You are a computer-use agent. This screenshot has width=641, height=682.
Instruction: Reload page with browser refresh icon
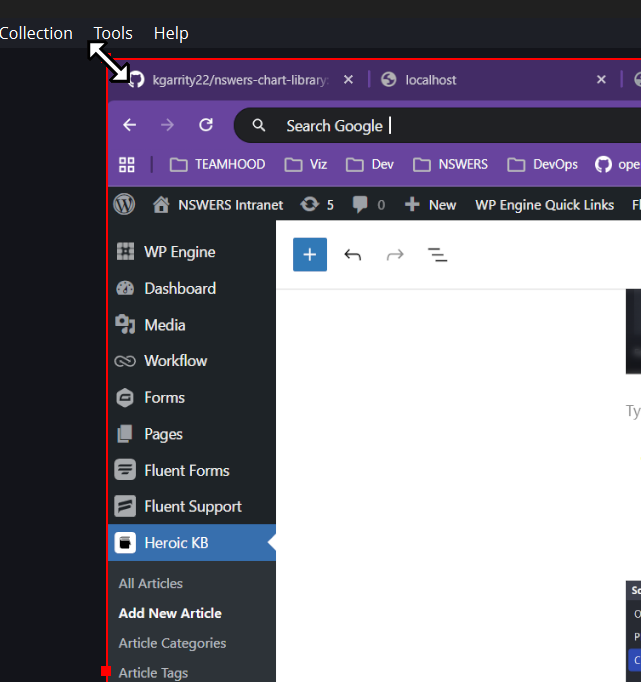pyautogui.click(x=206, y=125)
